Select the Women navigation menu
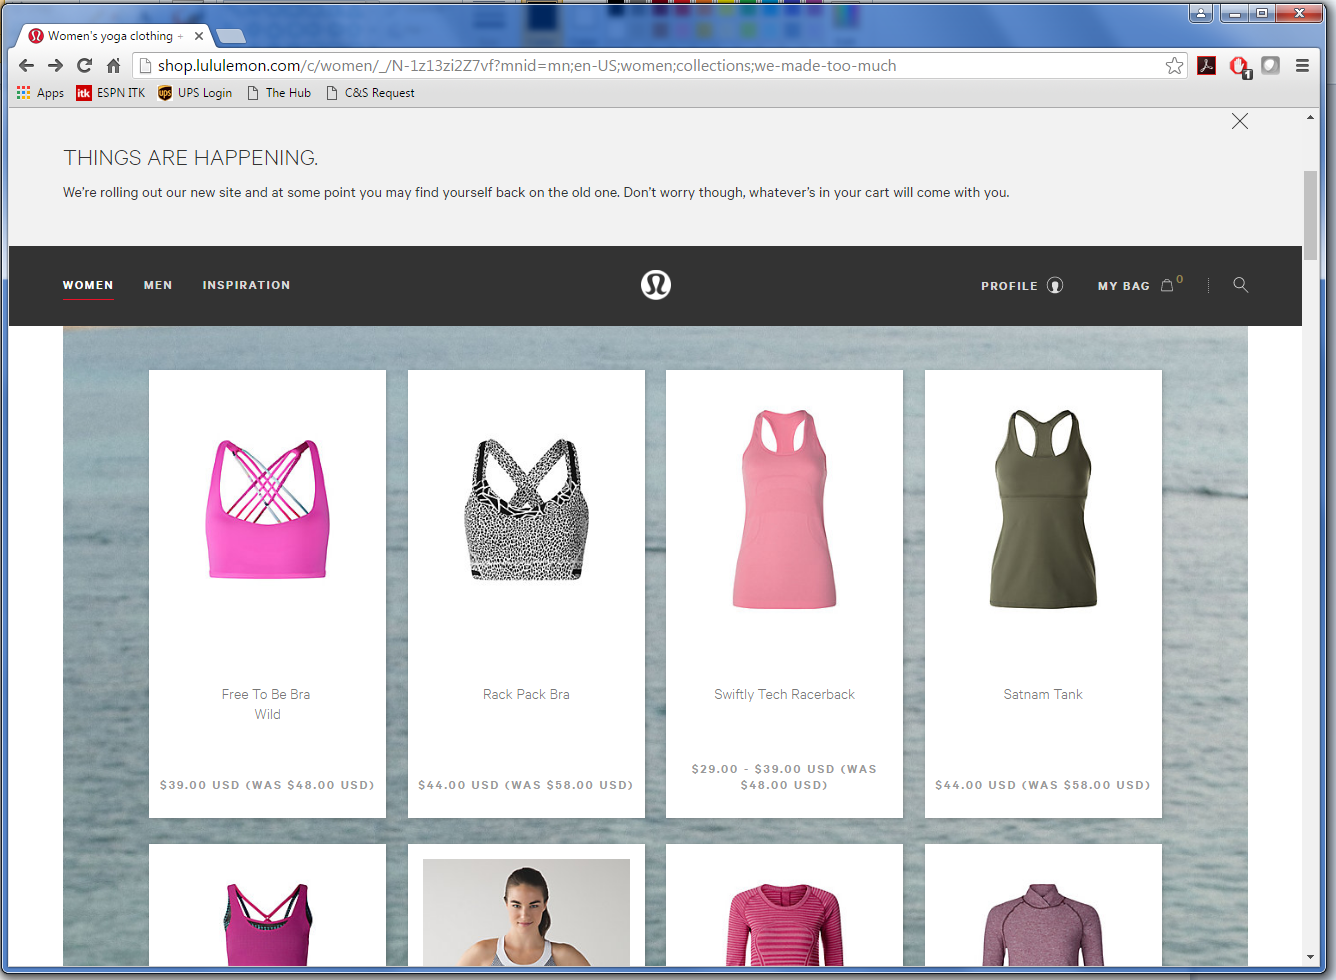This screenshot has height=980, width=1336. pyautogui.click(x=88, y=285)
